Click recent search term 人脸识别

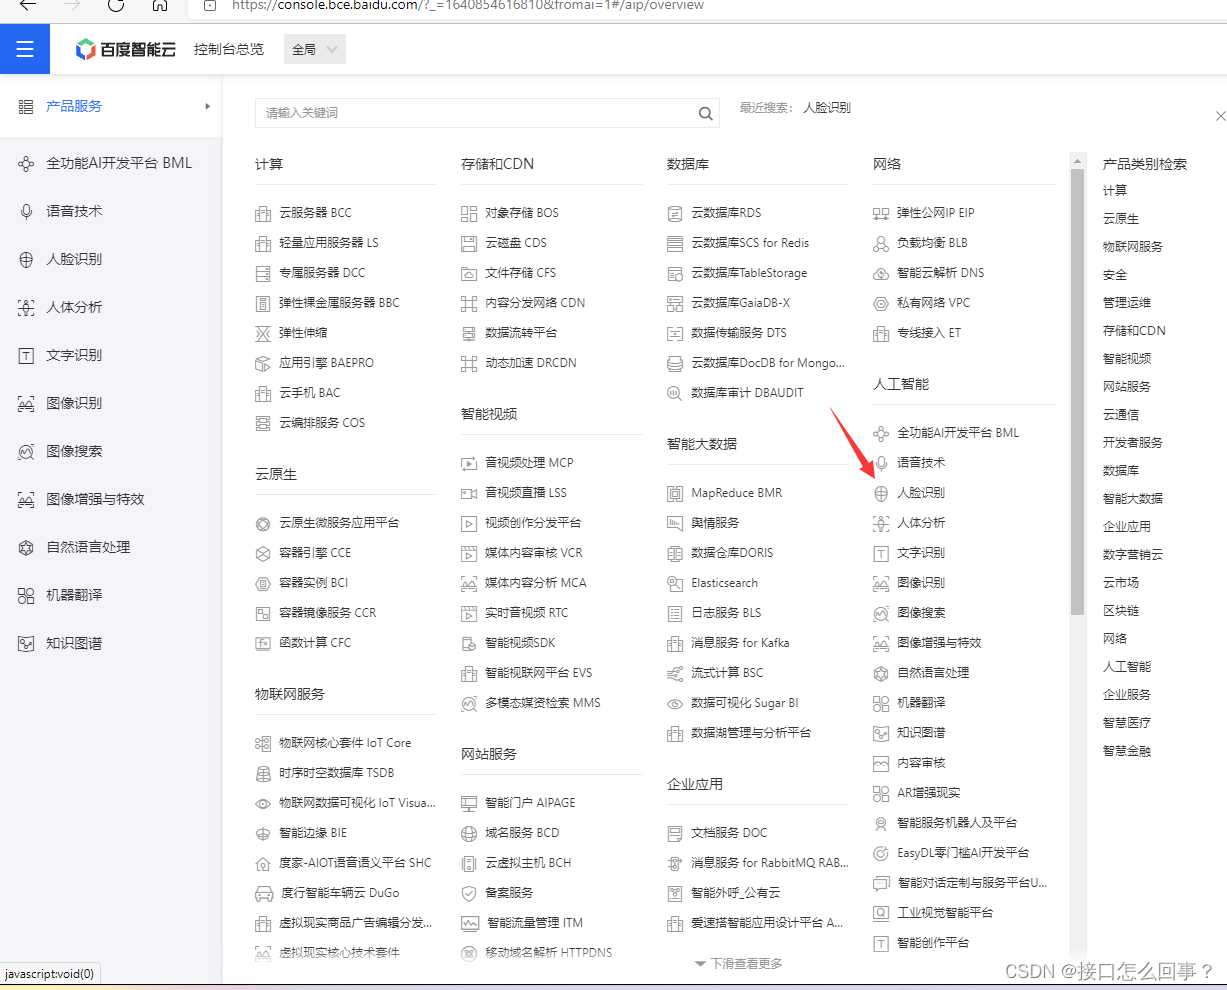click(x=827, y=108)
